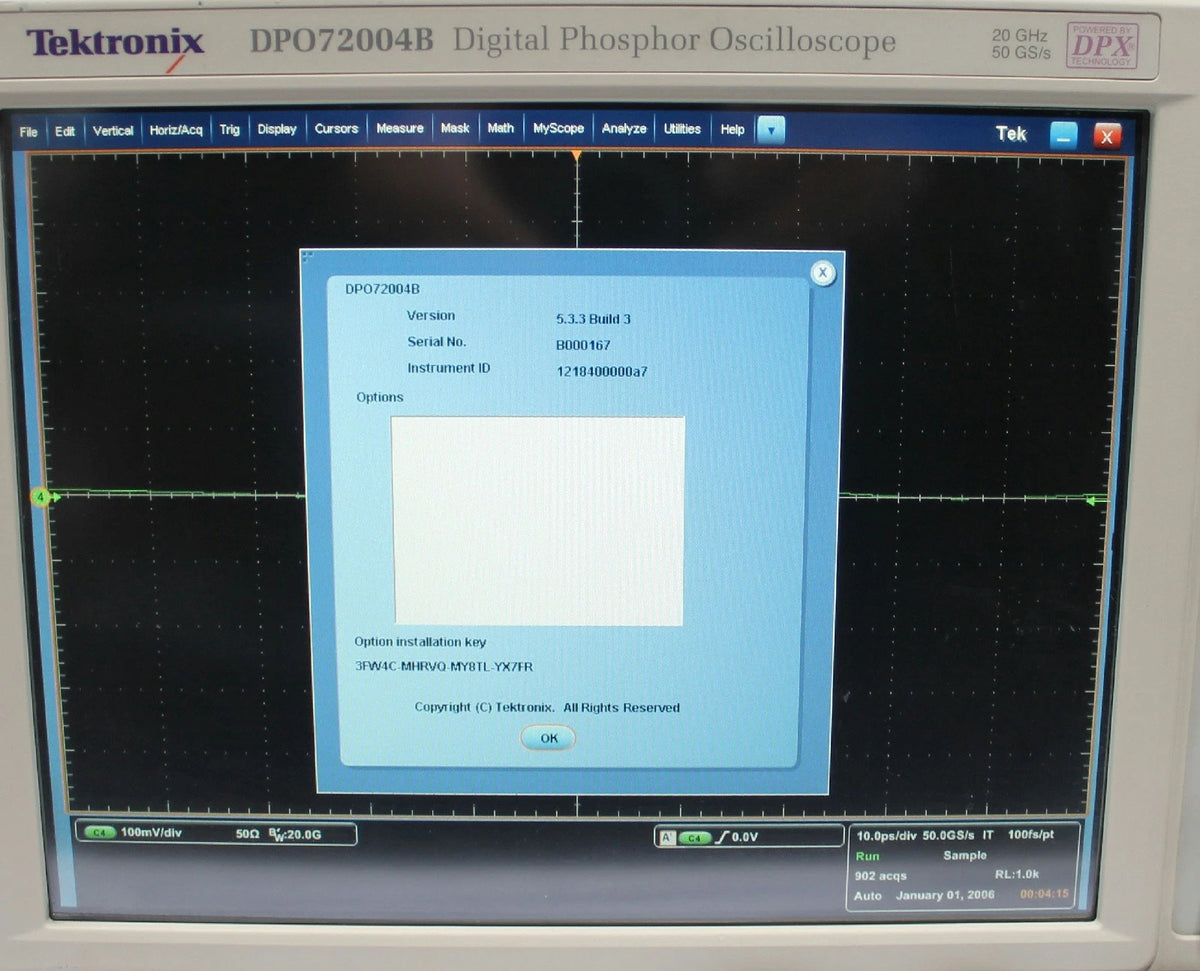Viewport: 1200px width, 971px height.
Task: Click the Run status text
Action: click(867, 856)
